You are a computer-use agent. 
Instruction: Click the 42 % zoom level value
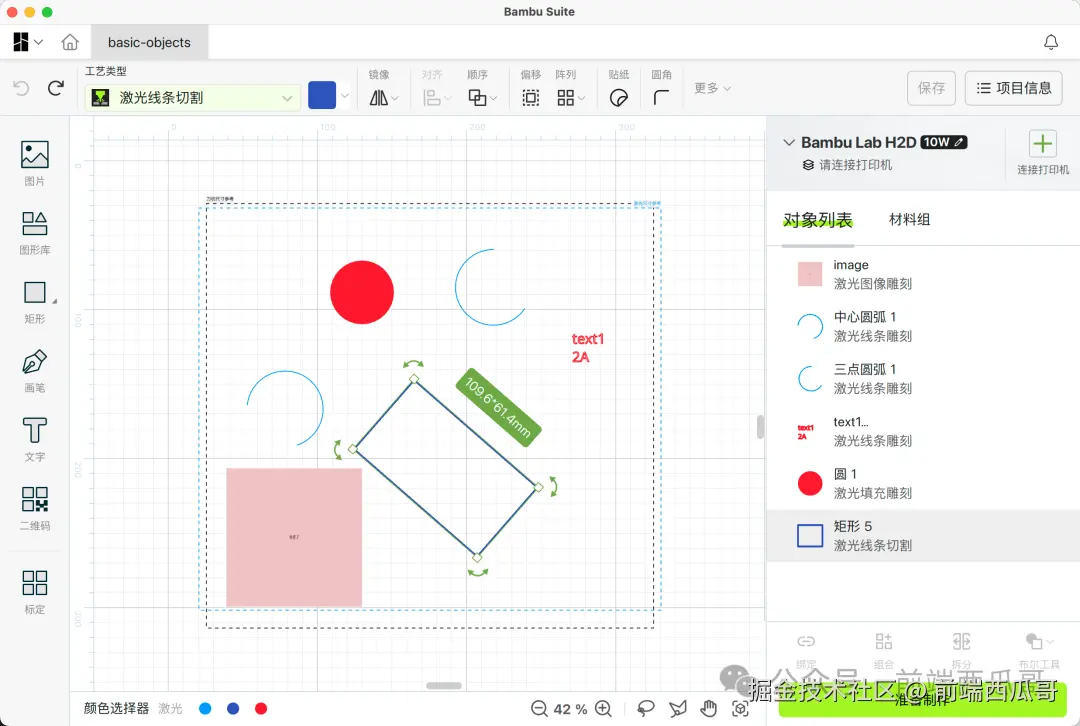click(570, 709)
